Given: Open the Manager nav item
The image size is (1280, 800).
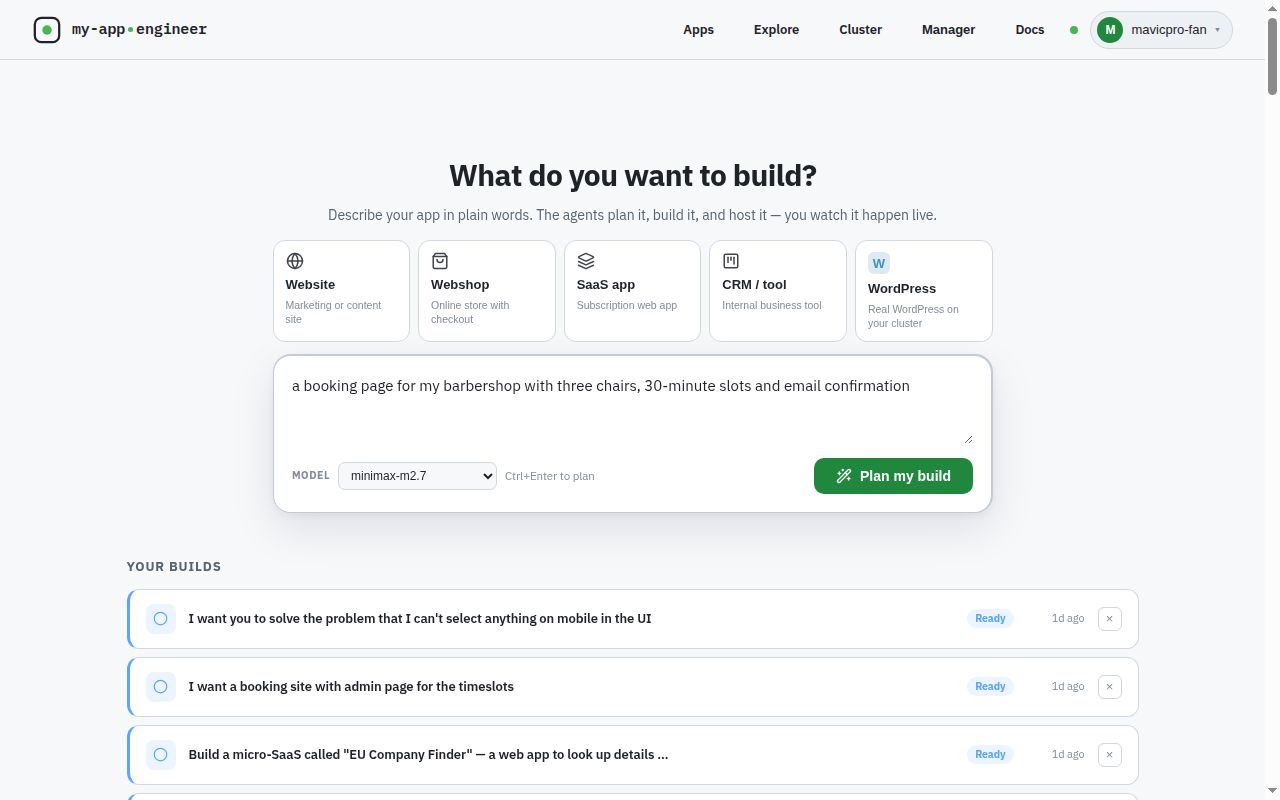Looking at the screenshot, I should (x=948, y=30).
